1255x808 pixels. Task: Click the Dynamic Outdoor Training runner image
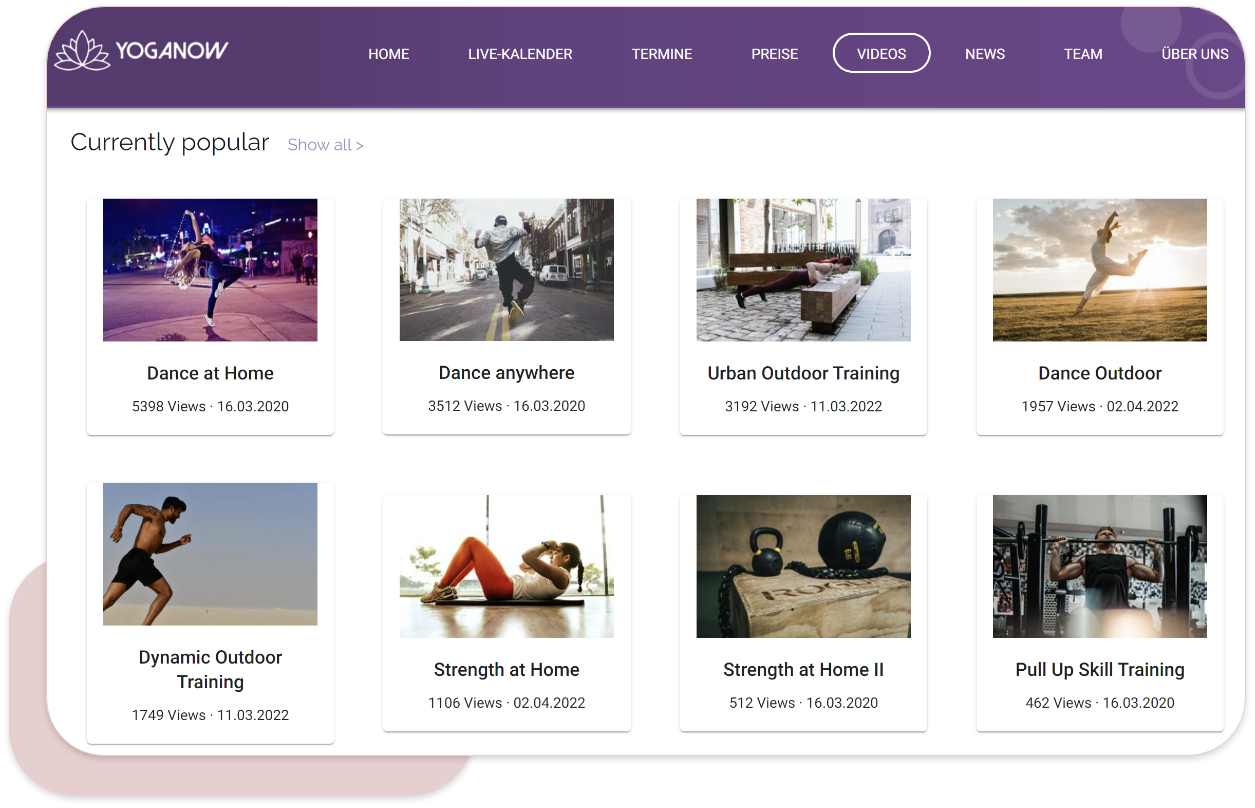tap(210, 554)
